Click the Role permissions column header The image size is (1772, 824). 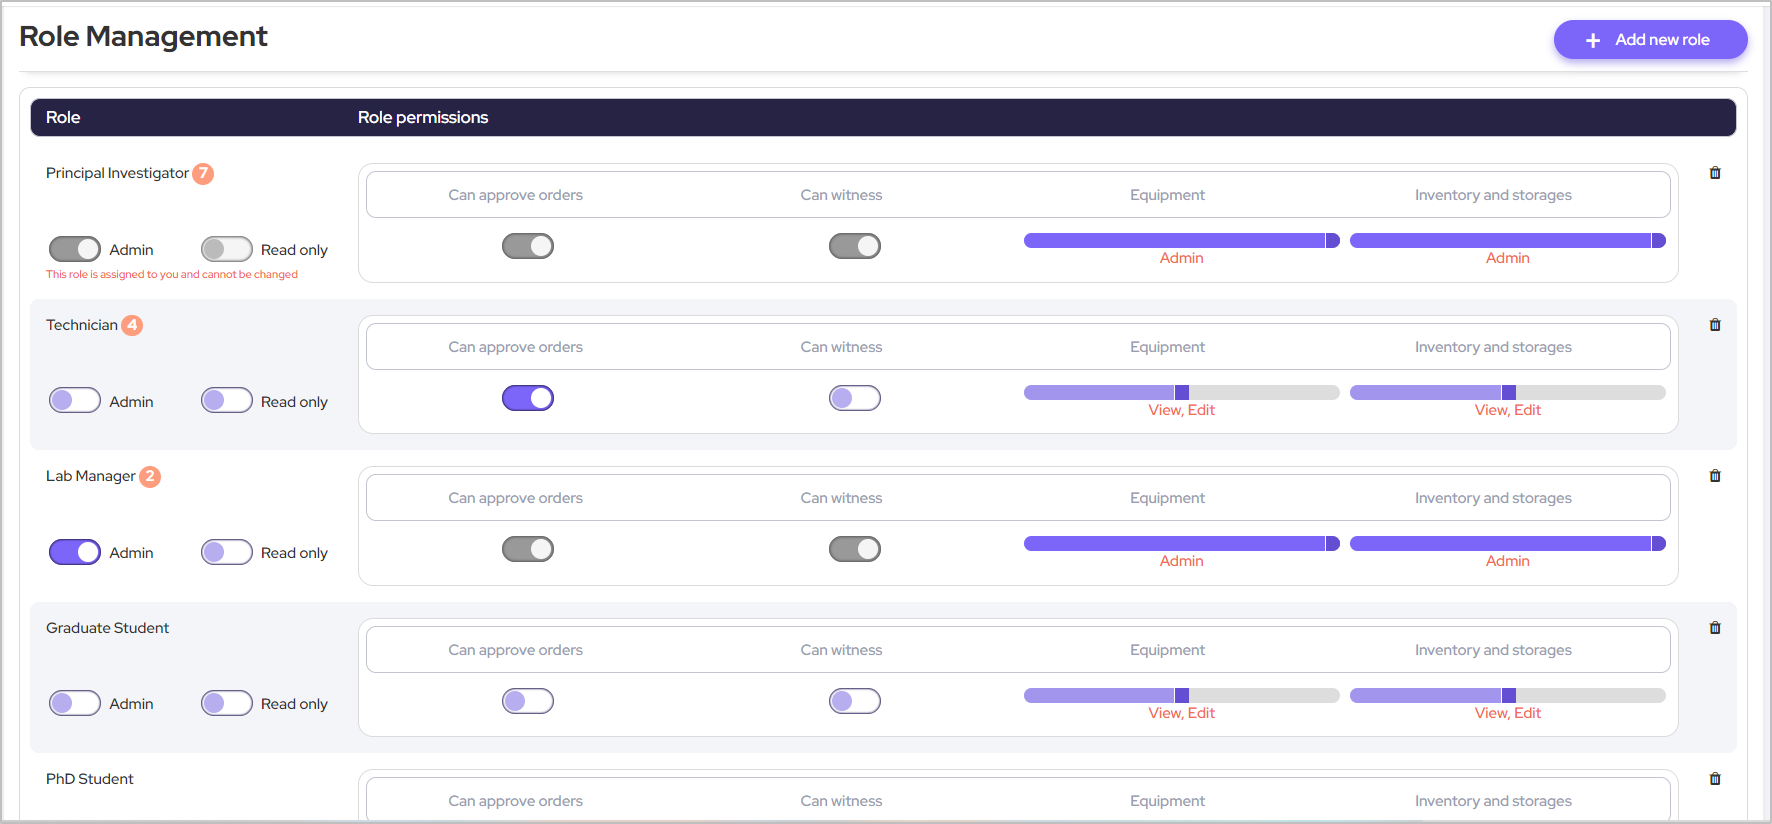pos(423,118)
